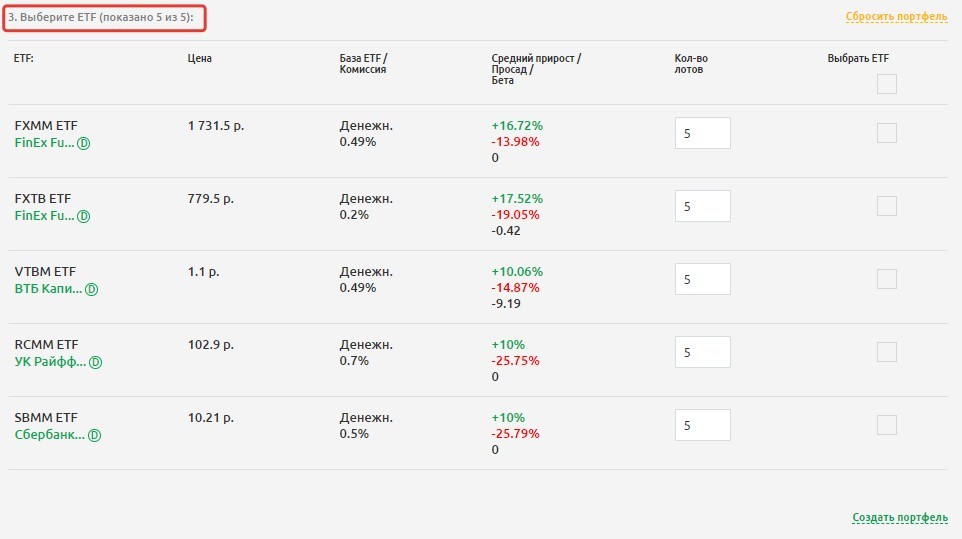Focus the lots quantity field for VTBM

702,280
